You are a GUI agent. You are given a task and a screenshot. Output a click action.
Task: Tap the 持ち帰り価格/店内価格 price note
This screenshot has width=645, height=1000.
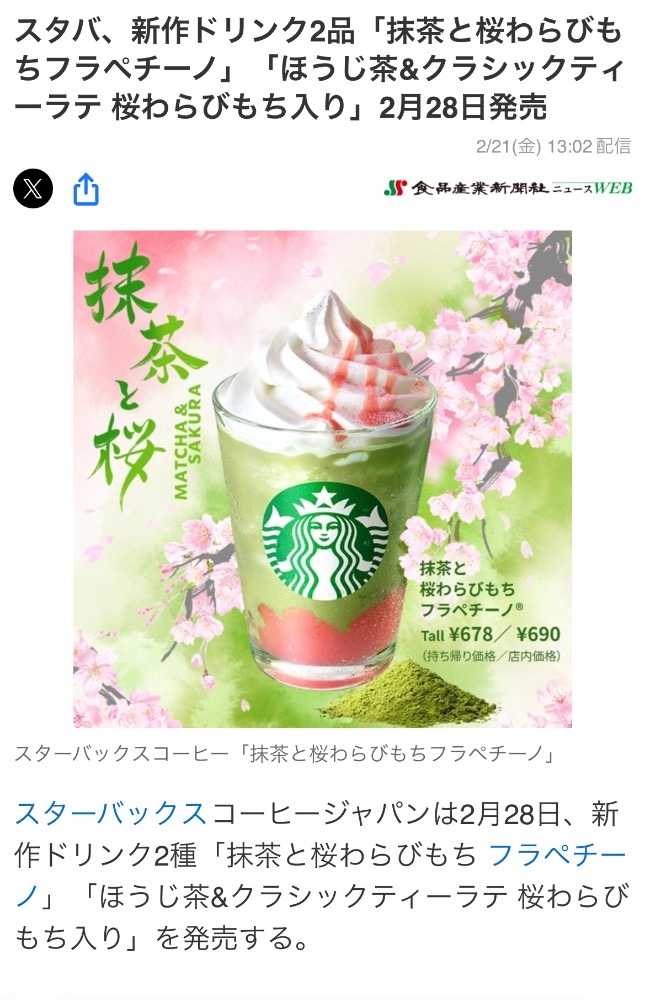491,656
